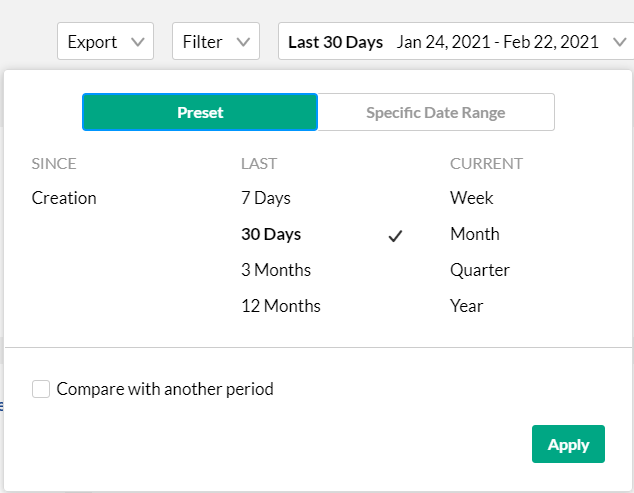The image size is (634, 493).
Task: Select Since Creation preset
Action: [64, 198]
